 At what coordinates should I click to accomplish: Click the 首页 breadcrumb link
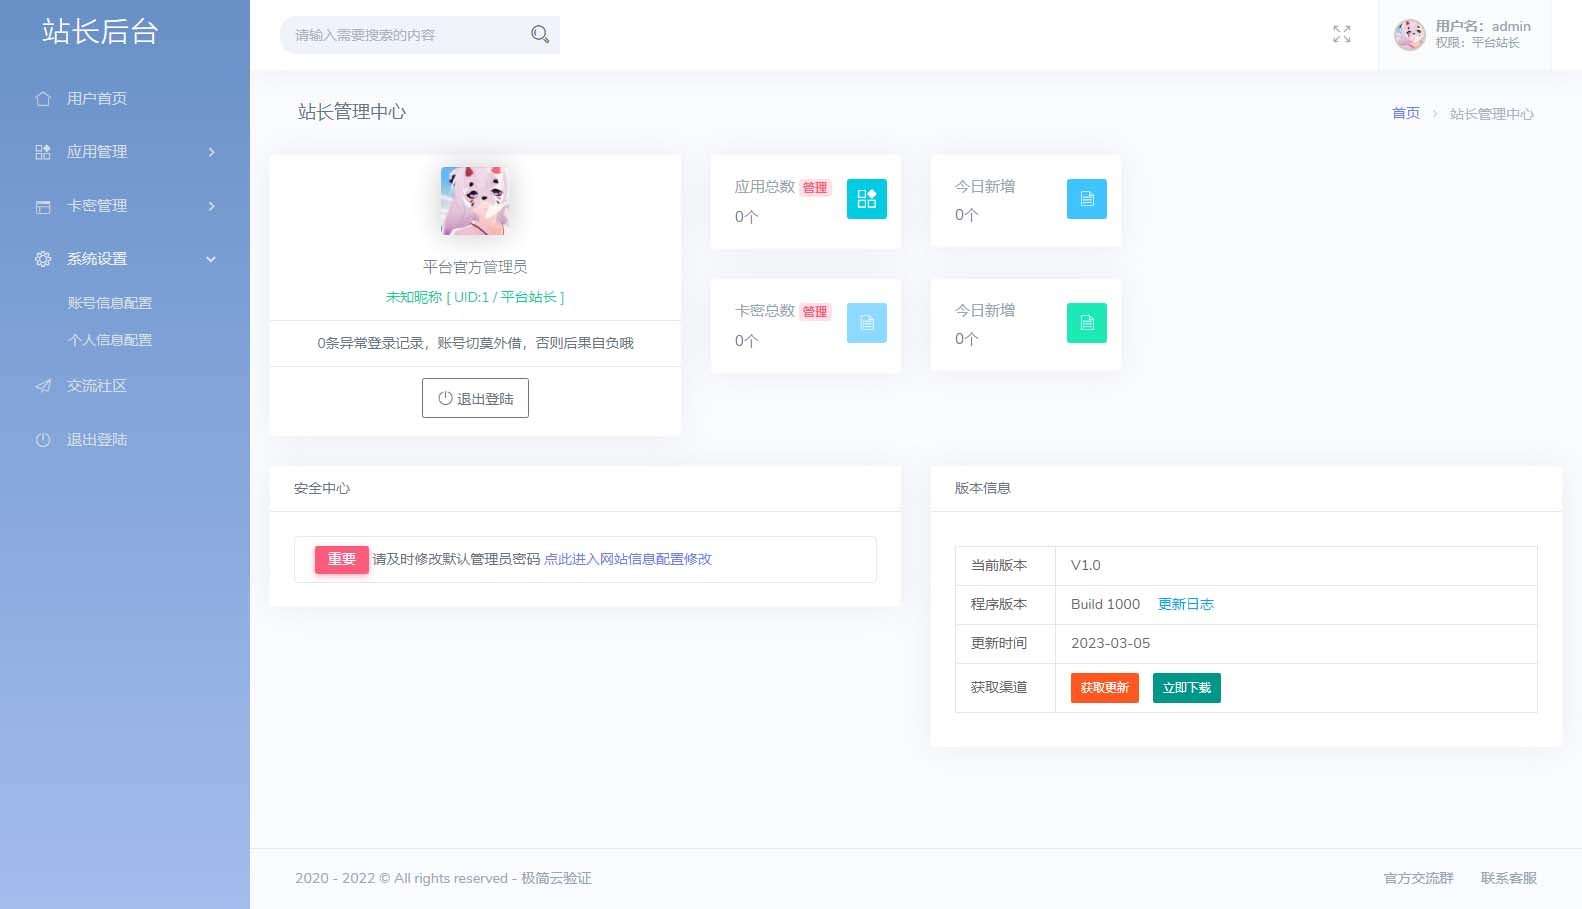click(x=1406, y=113)
